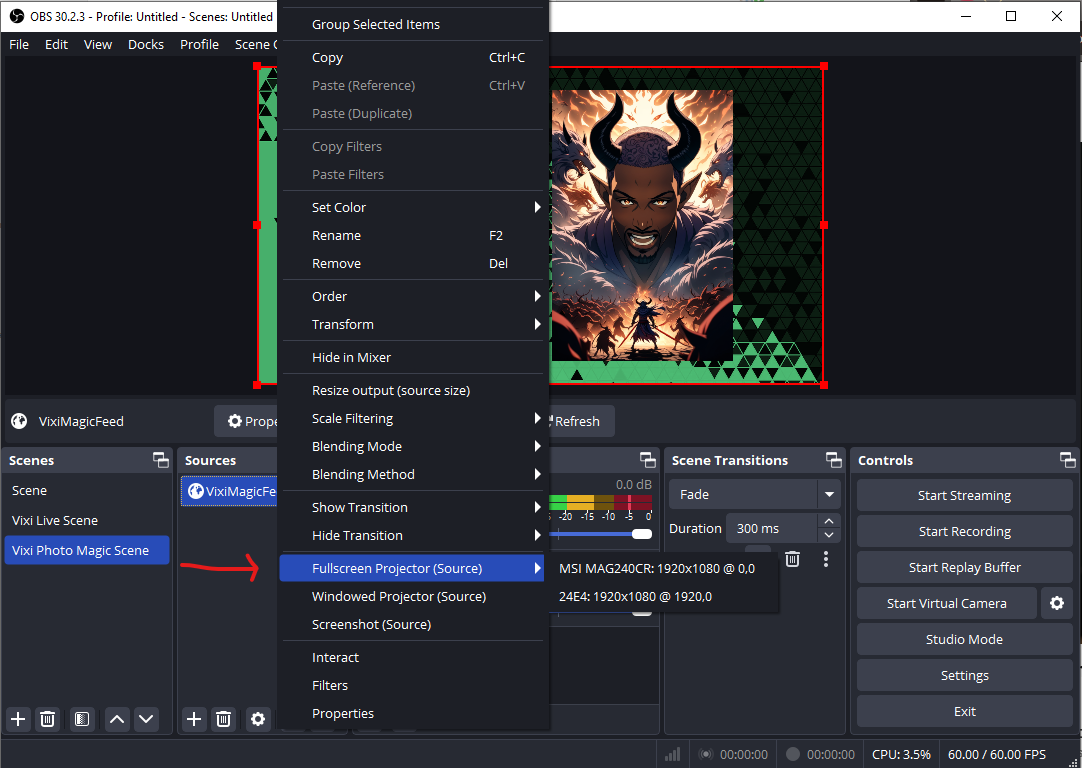Click Start Virtual Camera button

pos(946,603)
